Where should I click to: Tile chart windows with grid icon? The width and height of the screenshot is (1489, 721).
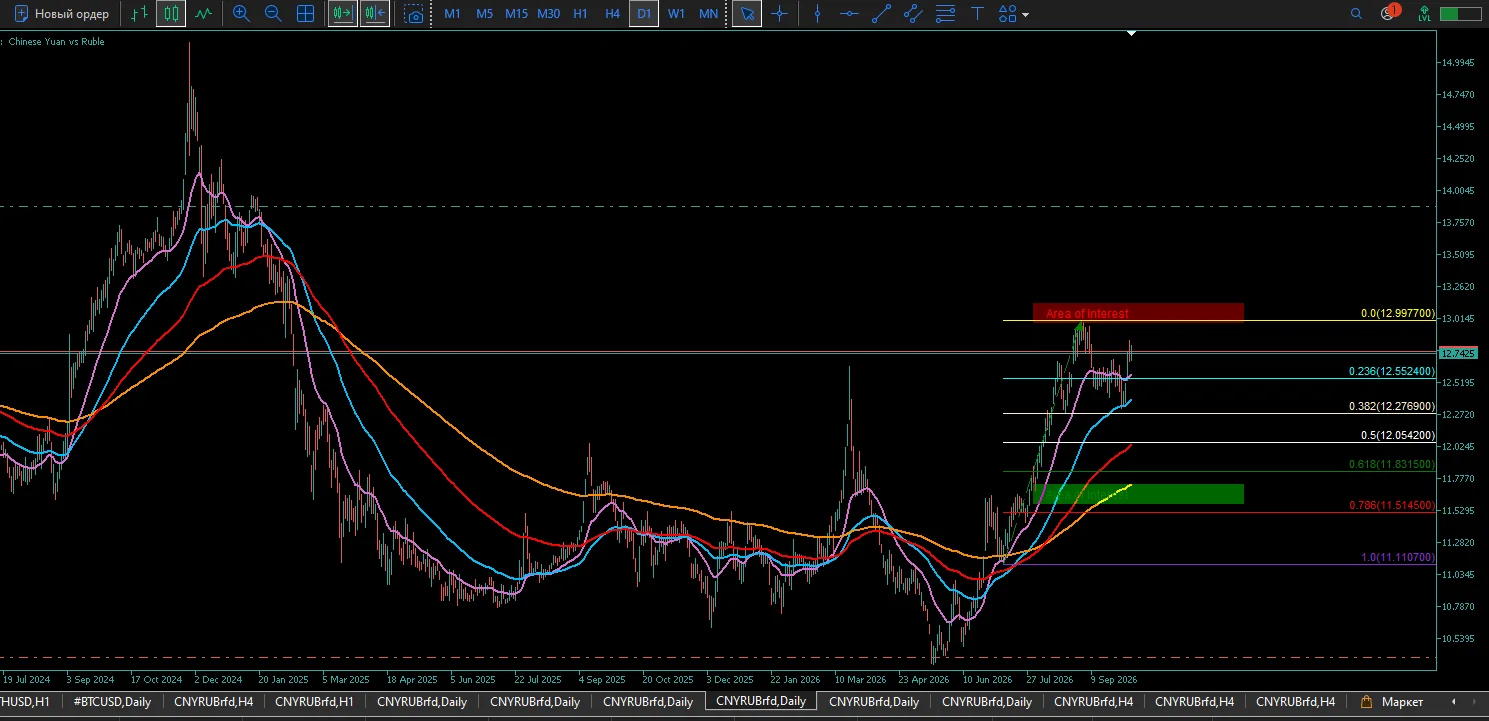306,14
